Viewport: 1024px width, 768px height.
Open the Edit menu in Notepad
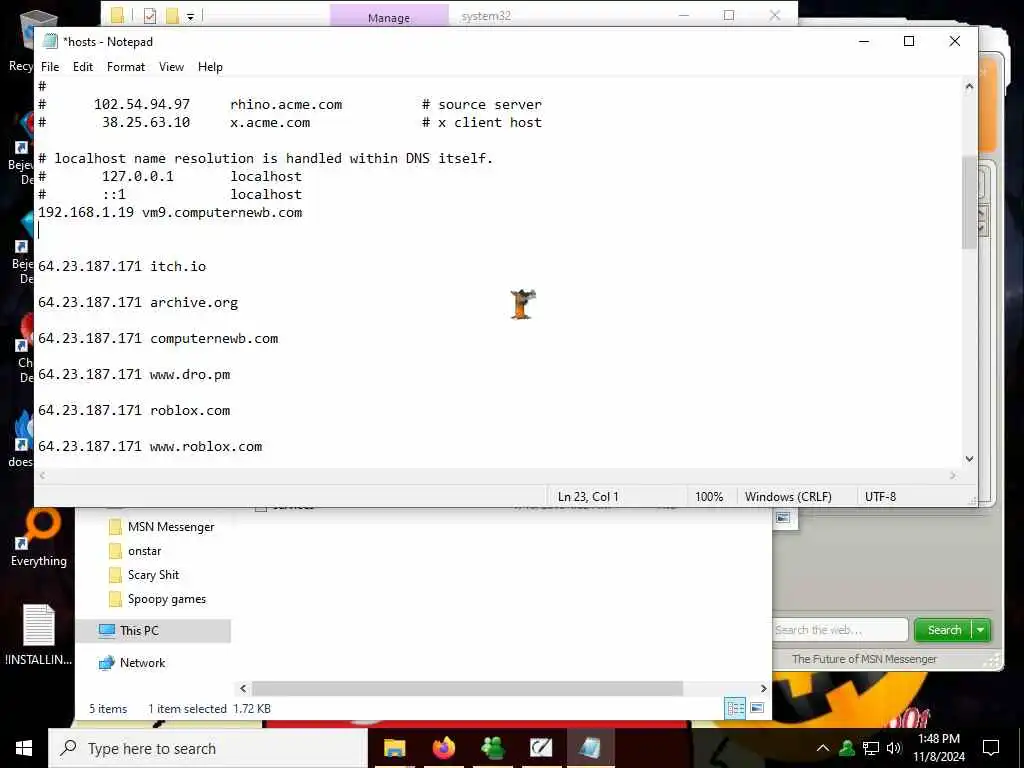[83, 67]
